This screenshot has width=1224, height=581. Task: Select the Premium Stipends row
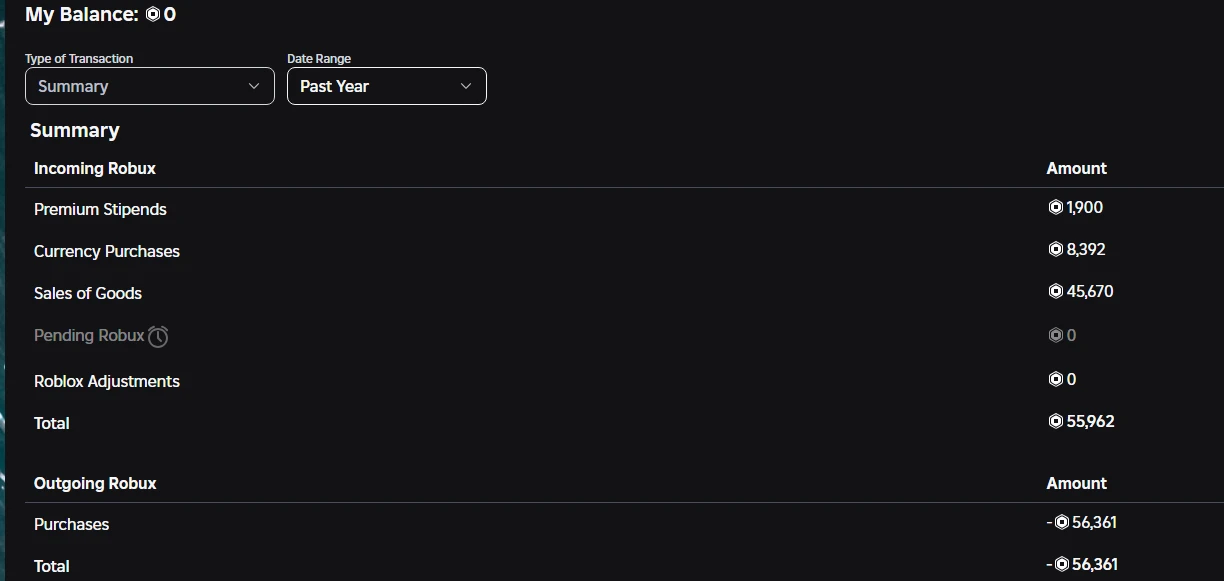[100, 209]
